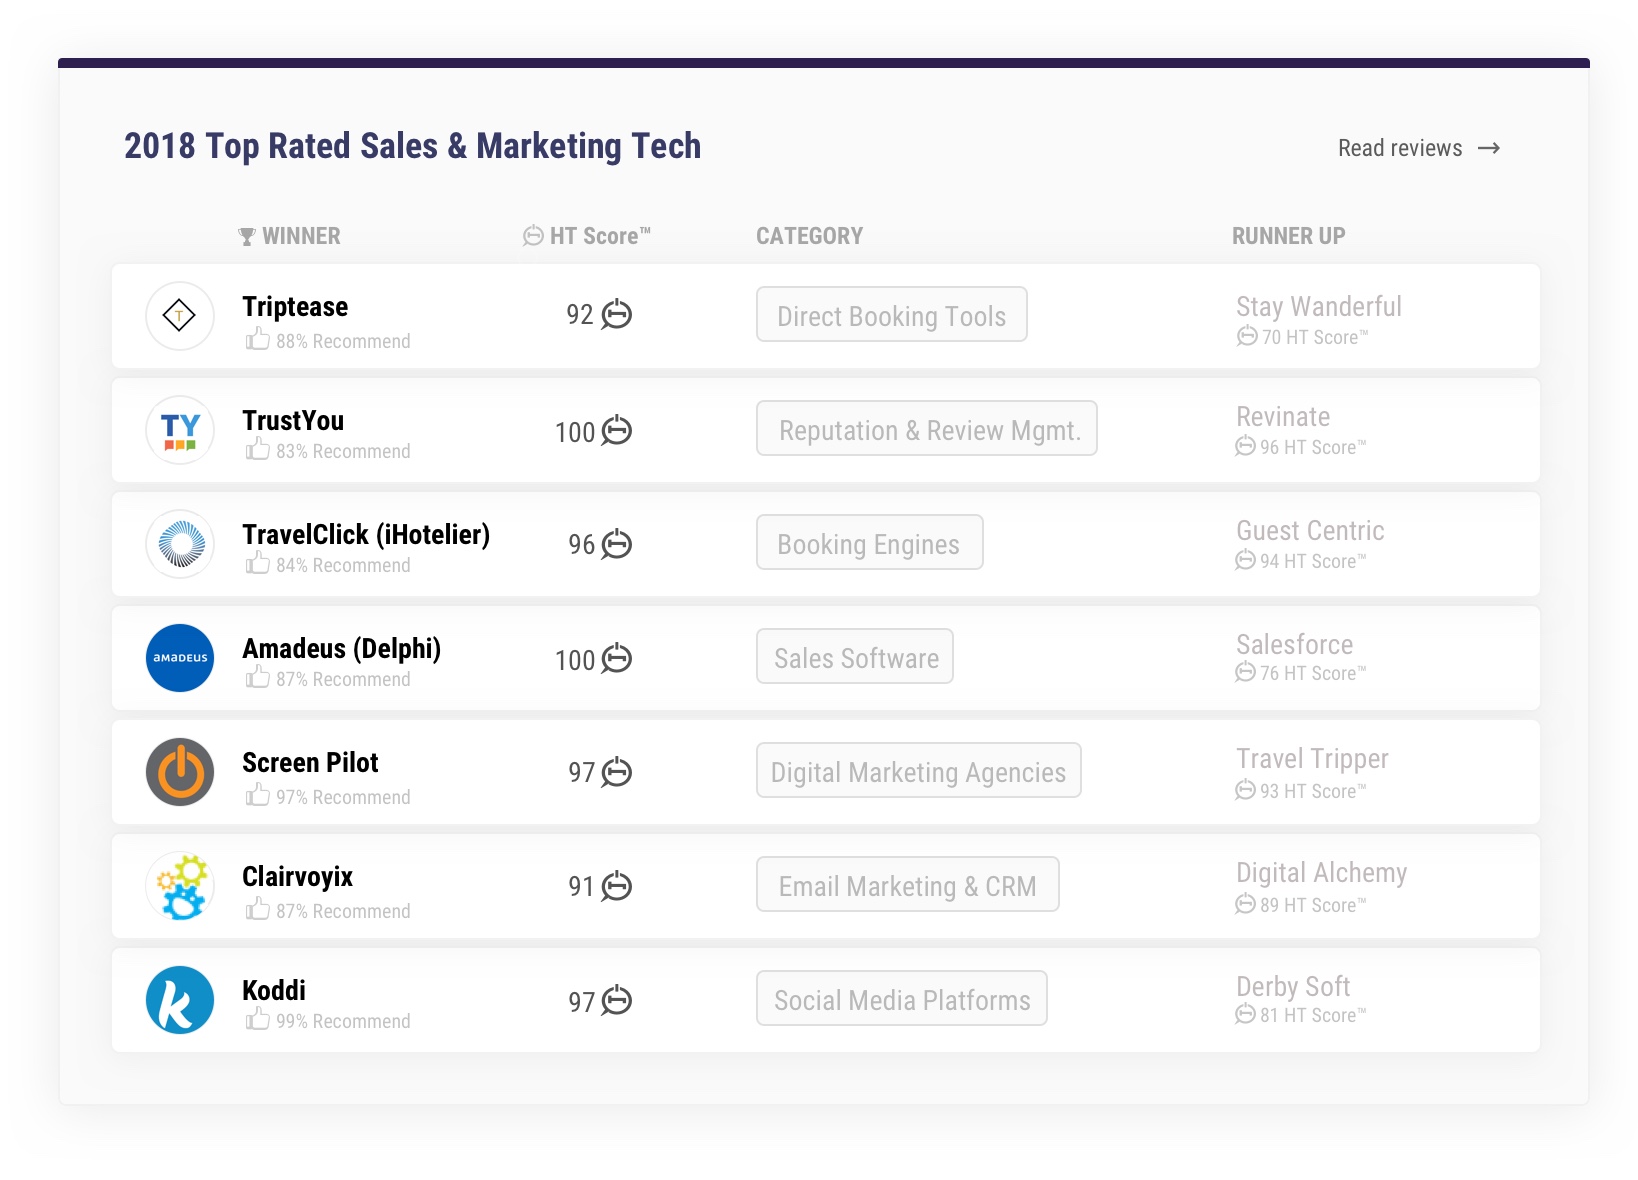Open runner up Travel Tripper
The image size is (1638, 1180).
pyautogui.click(x=1312, y=759)
